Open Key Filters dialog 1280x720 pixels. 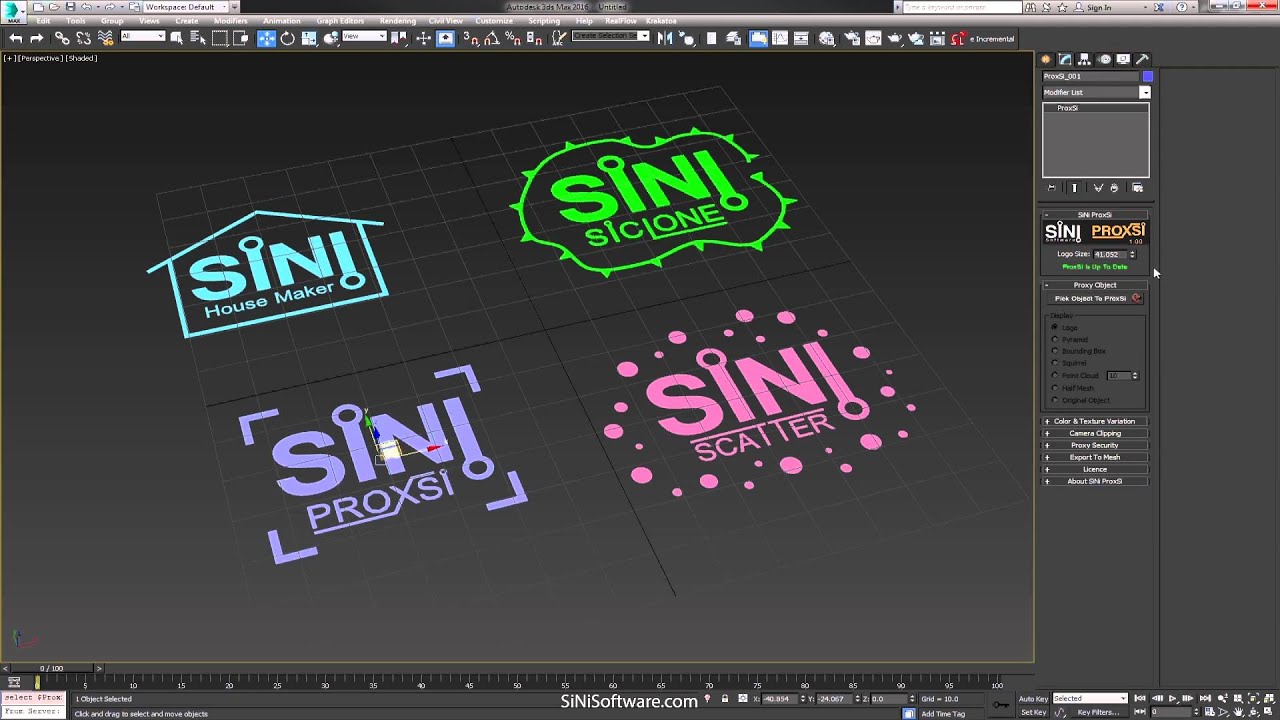pyautogui.click(x=1098, y=712)
